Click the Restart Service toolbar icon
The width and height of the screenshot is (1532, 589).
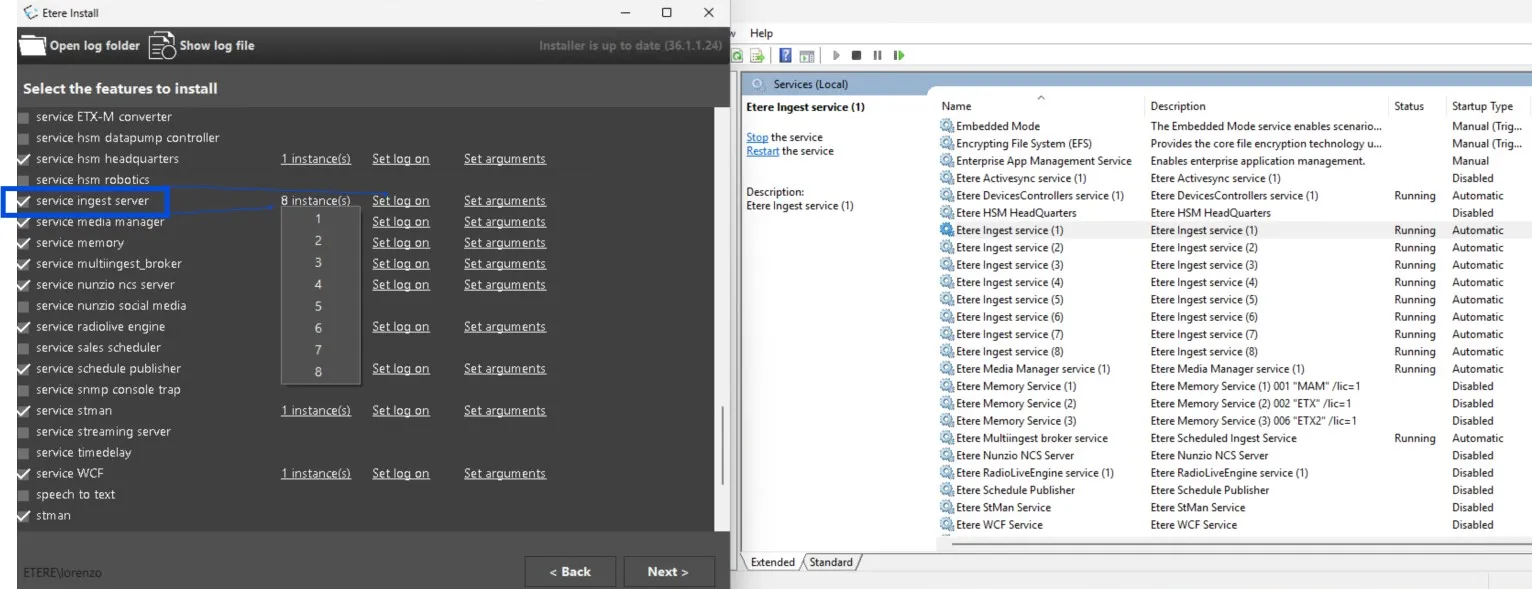tap(899, 56)
